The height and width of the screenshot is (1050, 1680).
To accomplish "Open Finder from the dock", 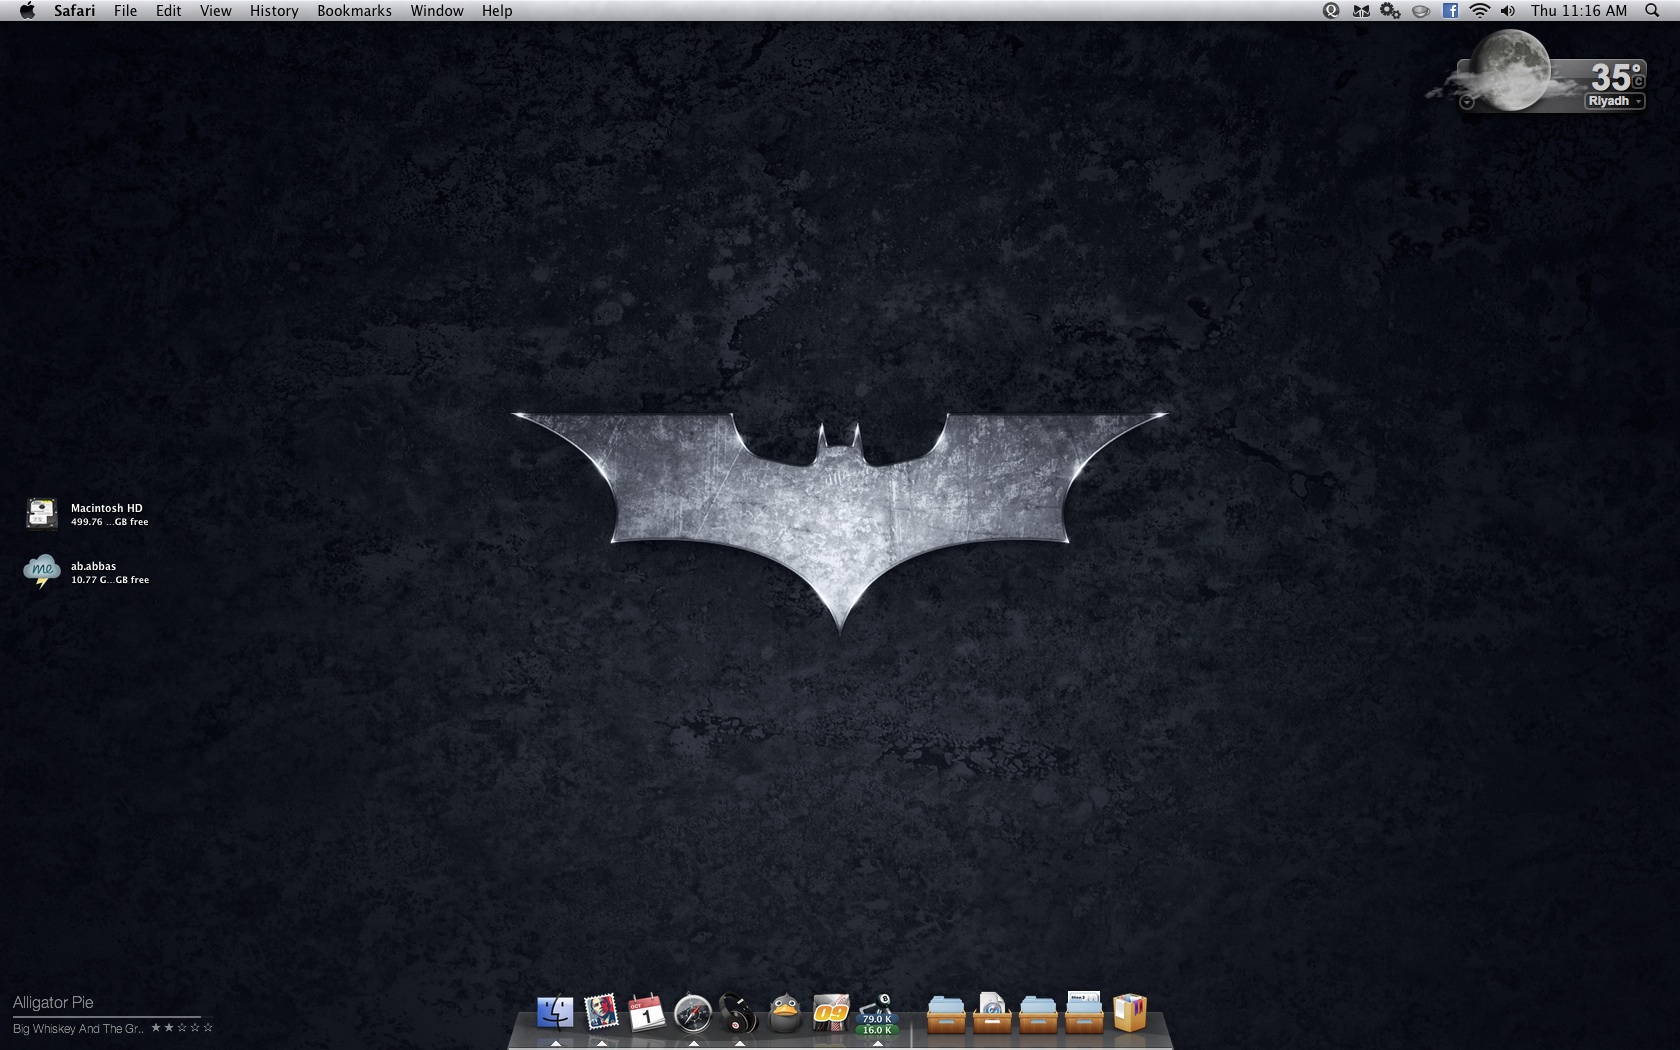I will click(555, 1013).
